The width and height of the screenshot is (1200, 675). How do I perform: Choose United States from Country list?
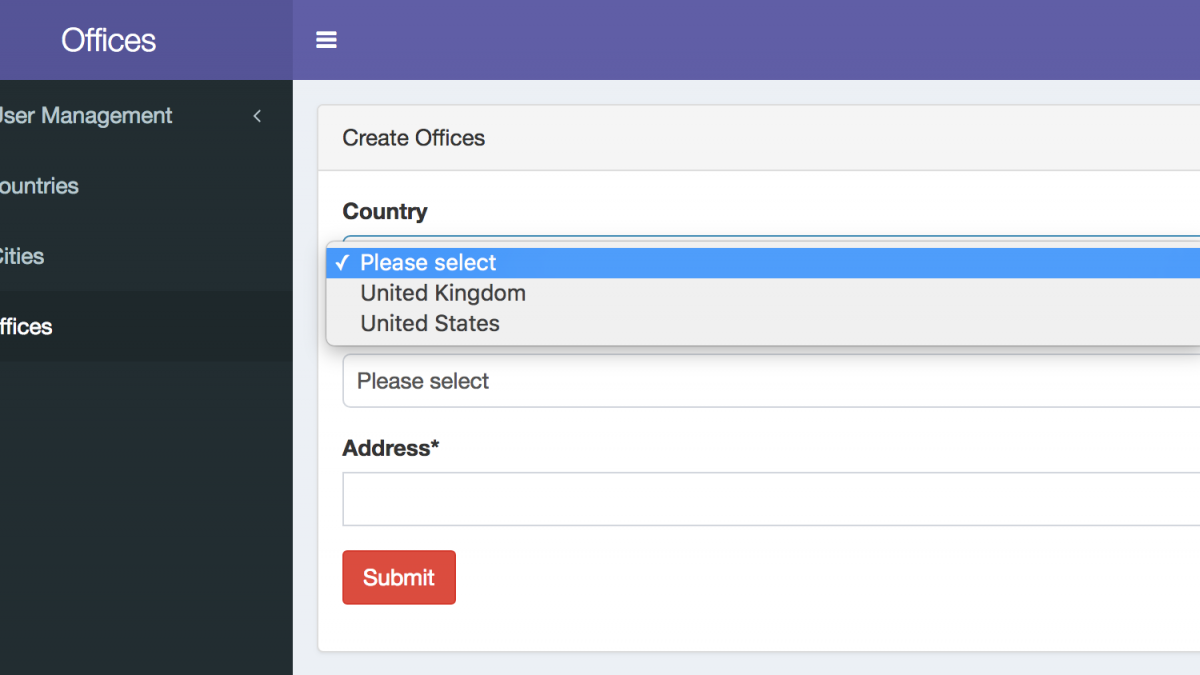pos(763,323)
